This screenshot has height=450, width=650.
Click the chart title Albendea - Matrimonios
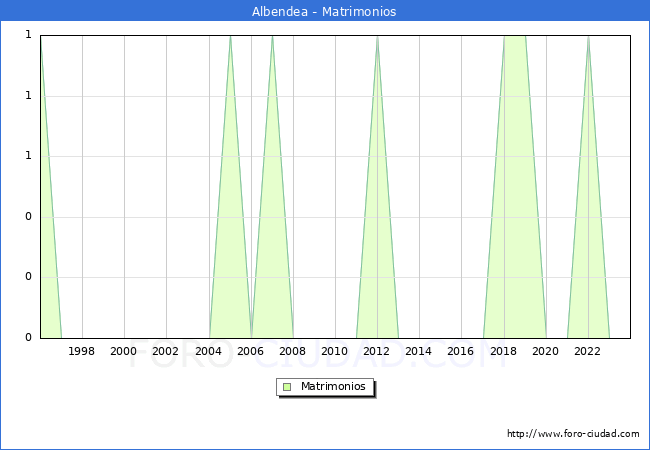324,11
